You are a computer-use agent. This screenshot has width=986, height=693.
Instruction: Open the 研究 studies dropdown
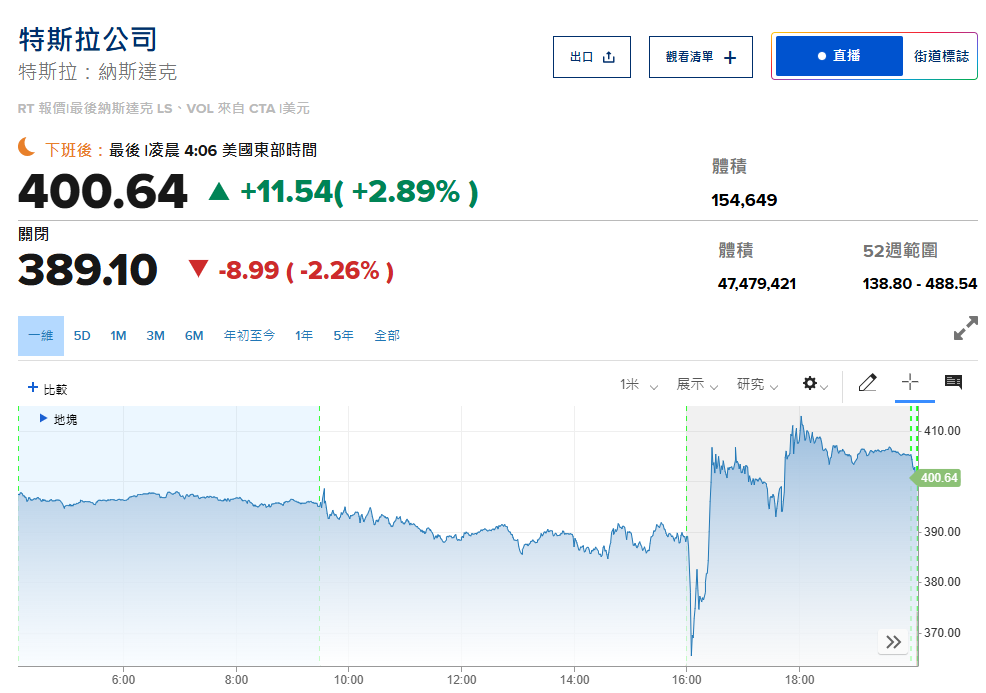coord(757,384)
